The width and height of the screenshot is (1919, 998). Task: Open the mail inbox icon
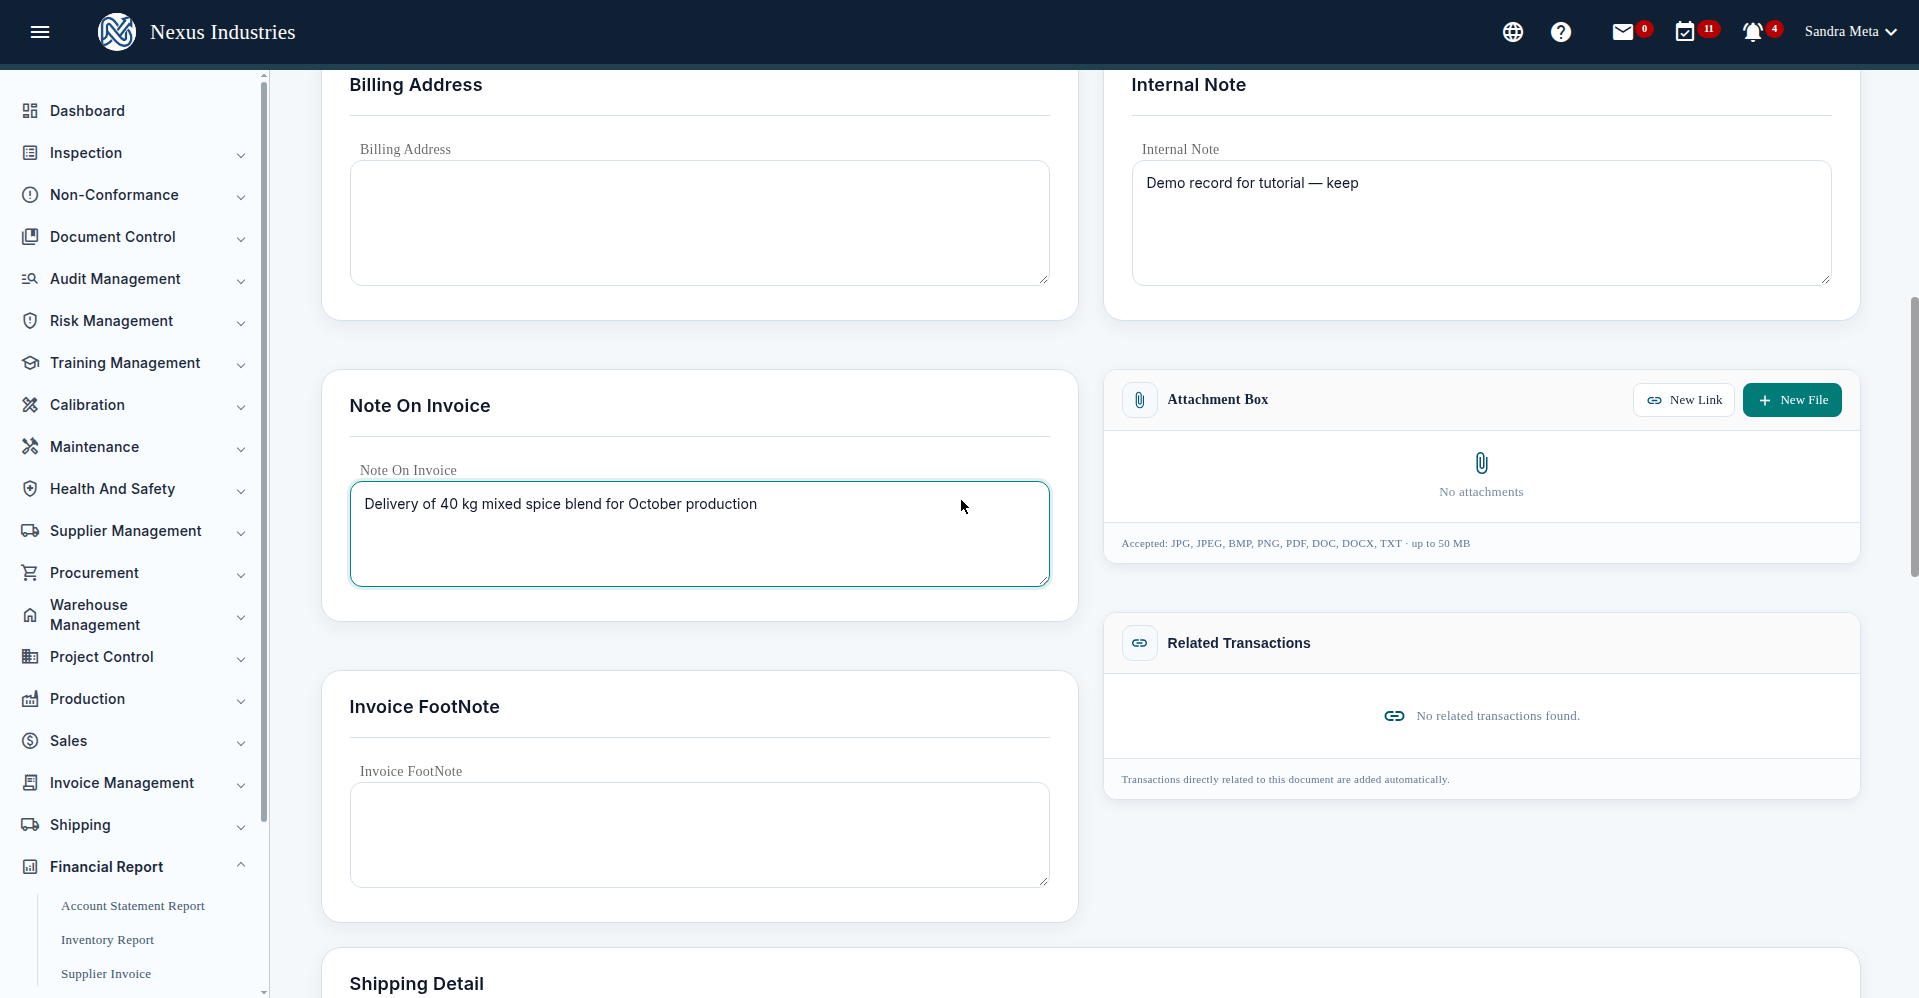pyautogui.click(x=1623, y=32)
